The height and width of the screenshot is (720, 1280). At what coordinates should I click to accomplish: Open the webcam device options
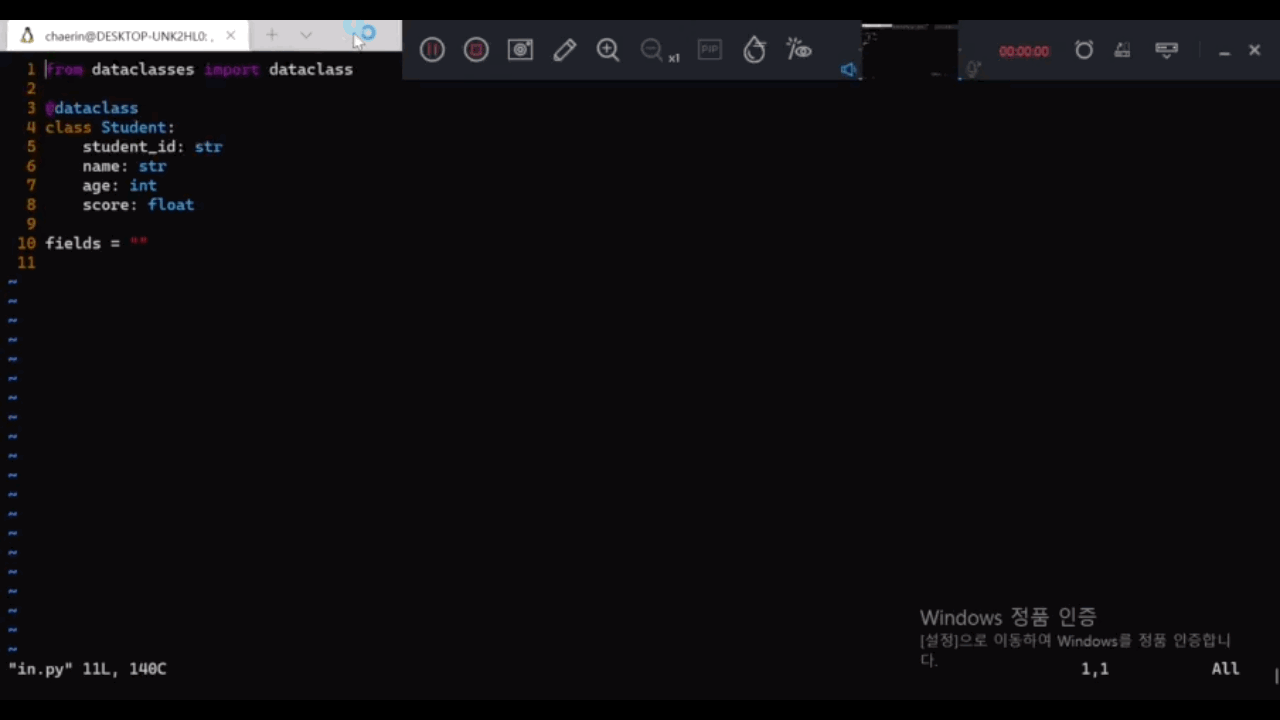click(x=1122, y=50)
